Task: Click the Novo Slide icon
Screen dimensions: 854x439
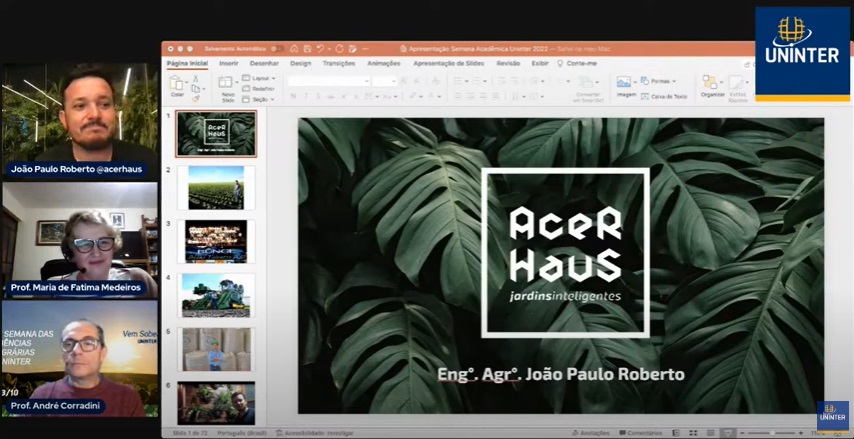Action: pos(227,84)
